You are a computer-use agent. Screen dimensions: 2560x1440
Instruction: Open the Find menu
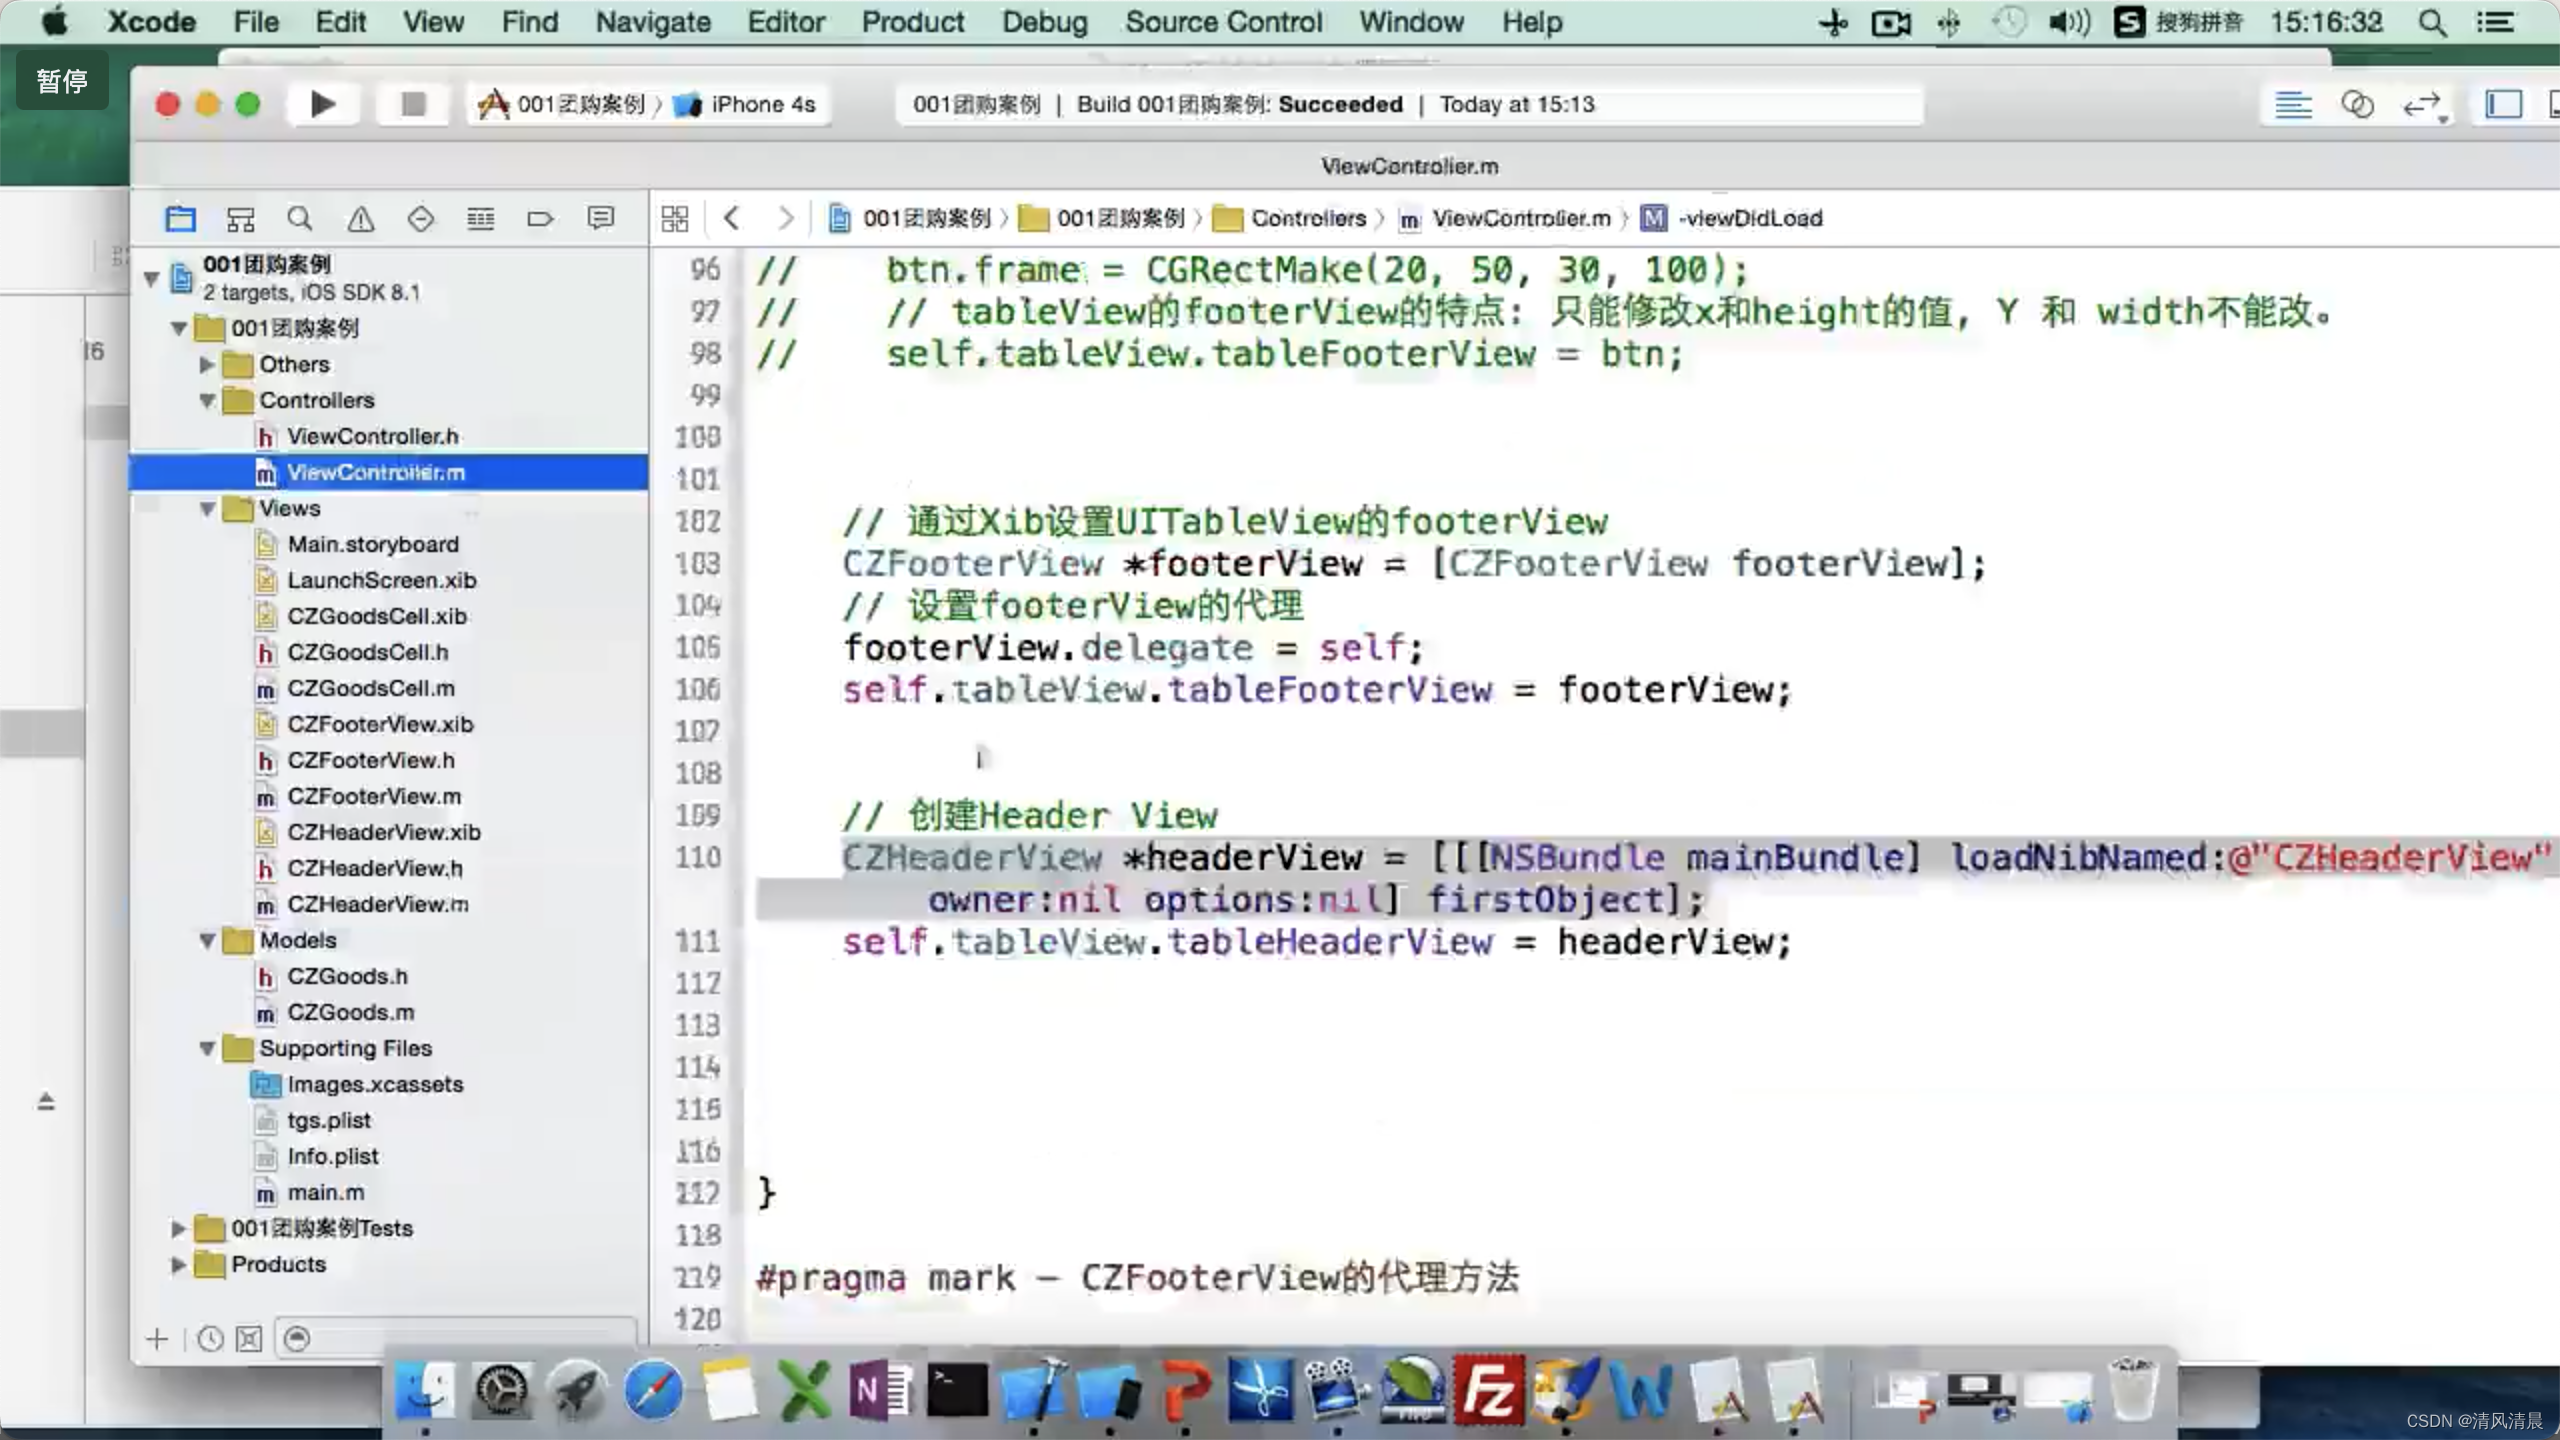click(530, 22)
